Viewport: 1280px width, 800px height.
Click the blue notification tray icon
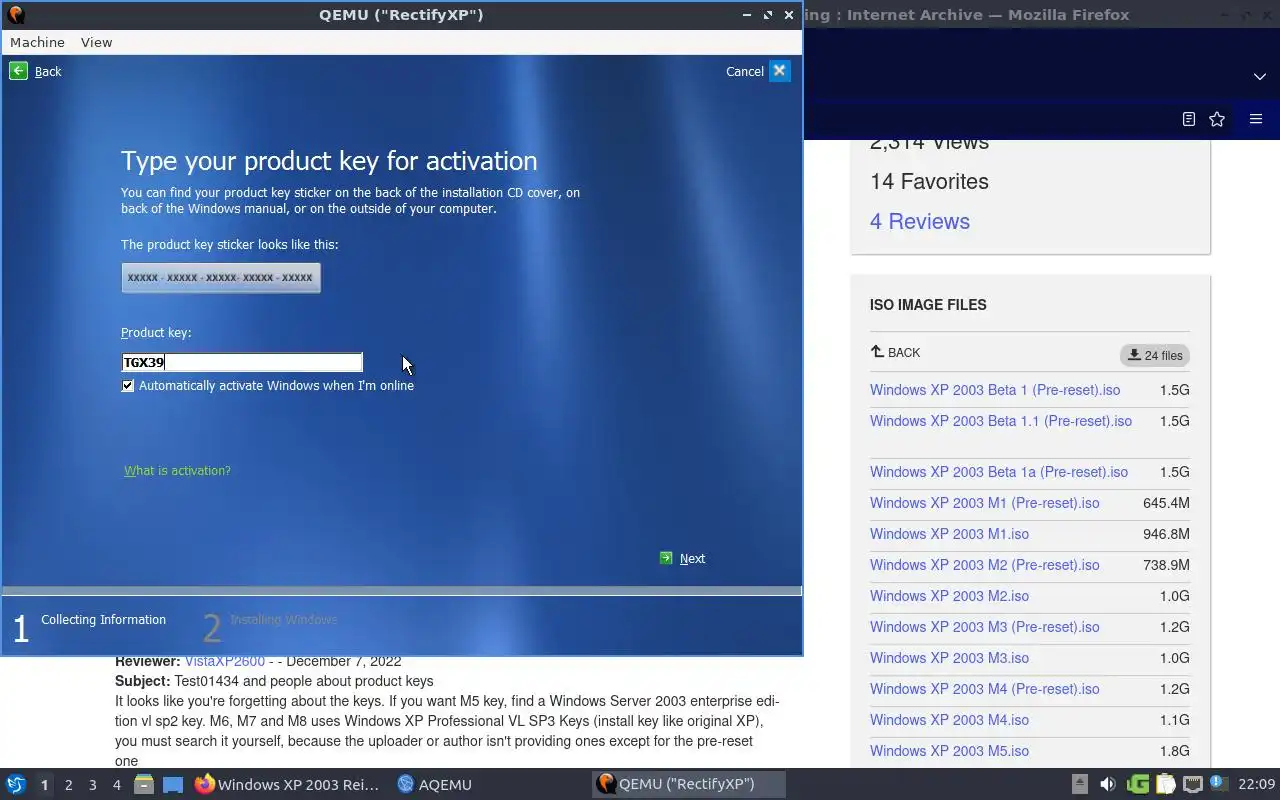click(1218, 783)
